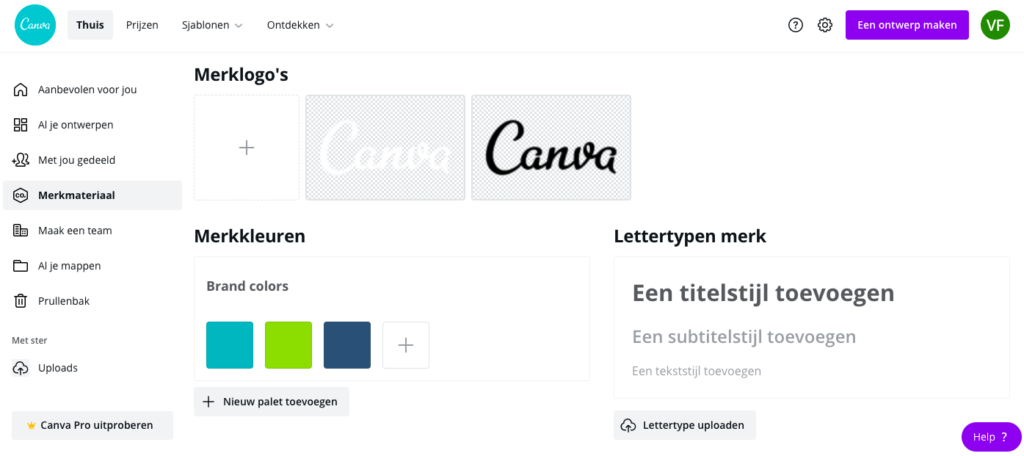Viewport: 1024px width, 456px height.
Task: Click the Canva logo in header
Action: click(35, 25)
